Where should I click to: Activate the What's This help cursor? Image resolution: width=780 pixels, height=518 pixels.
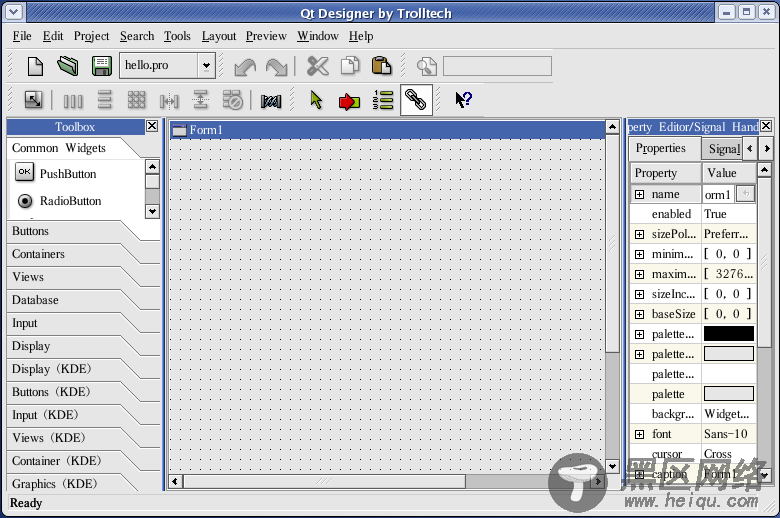point(463,100)
